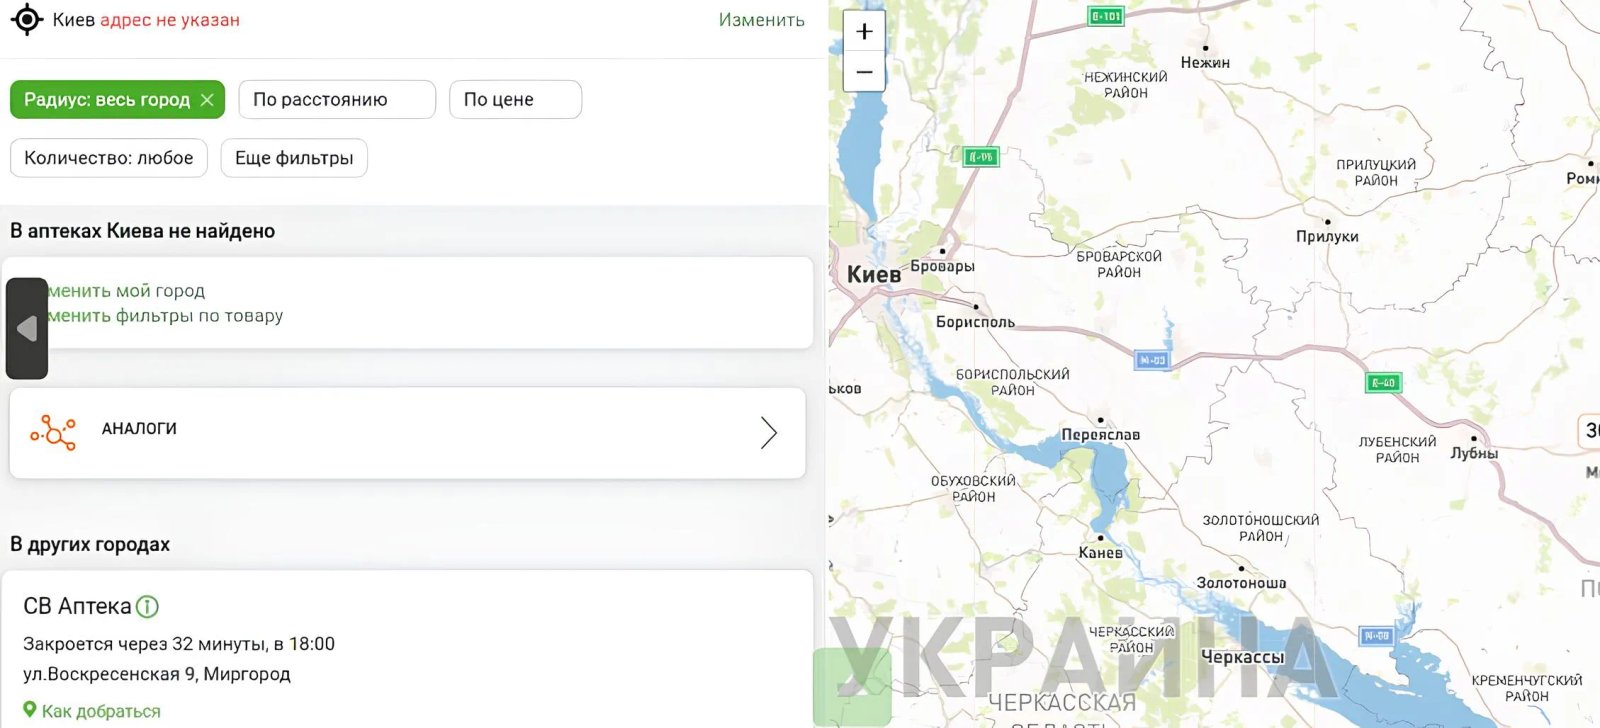
Task: Zoom out on the map
Action: coord(864,72)
